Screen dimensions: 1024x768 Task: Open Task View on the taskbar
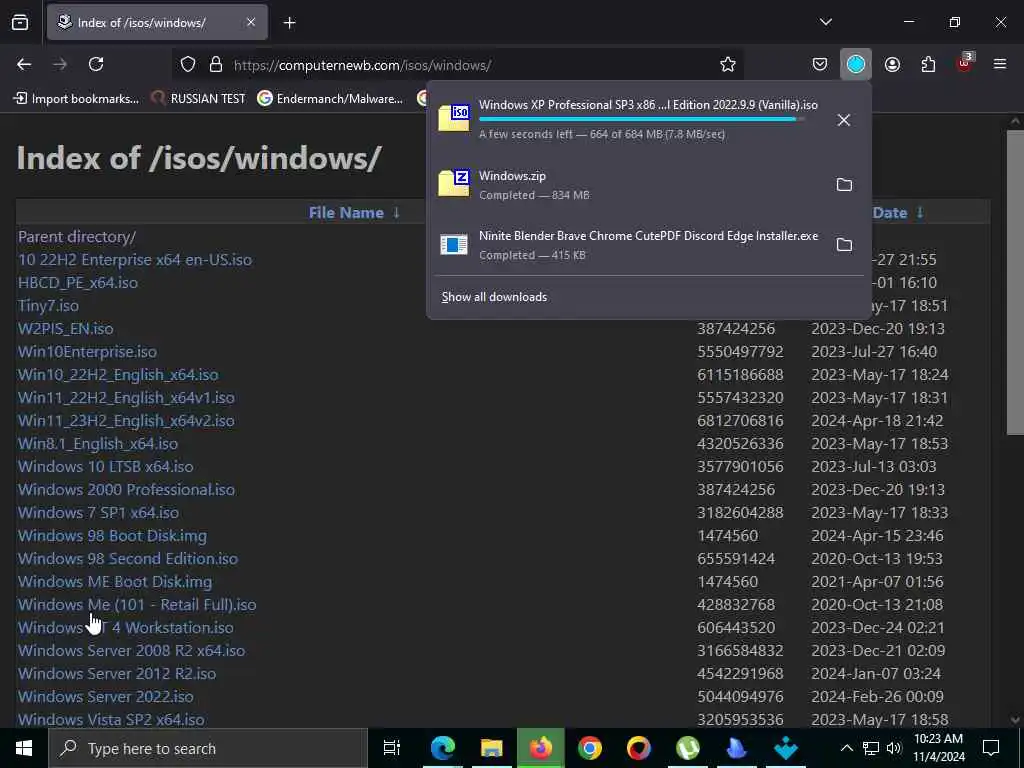point(392,748)
